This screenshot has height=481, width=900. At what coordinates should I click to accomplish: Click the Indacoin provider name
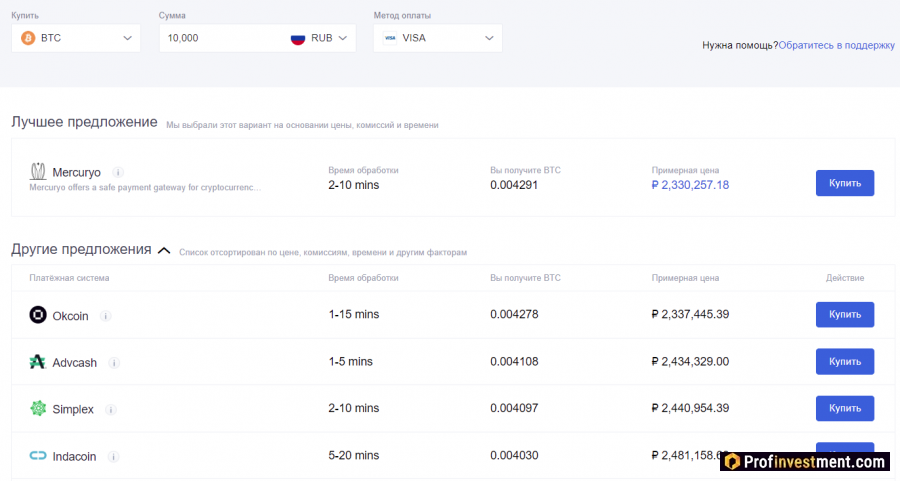75,457
